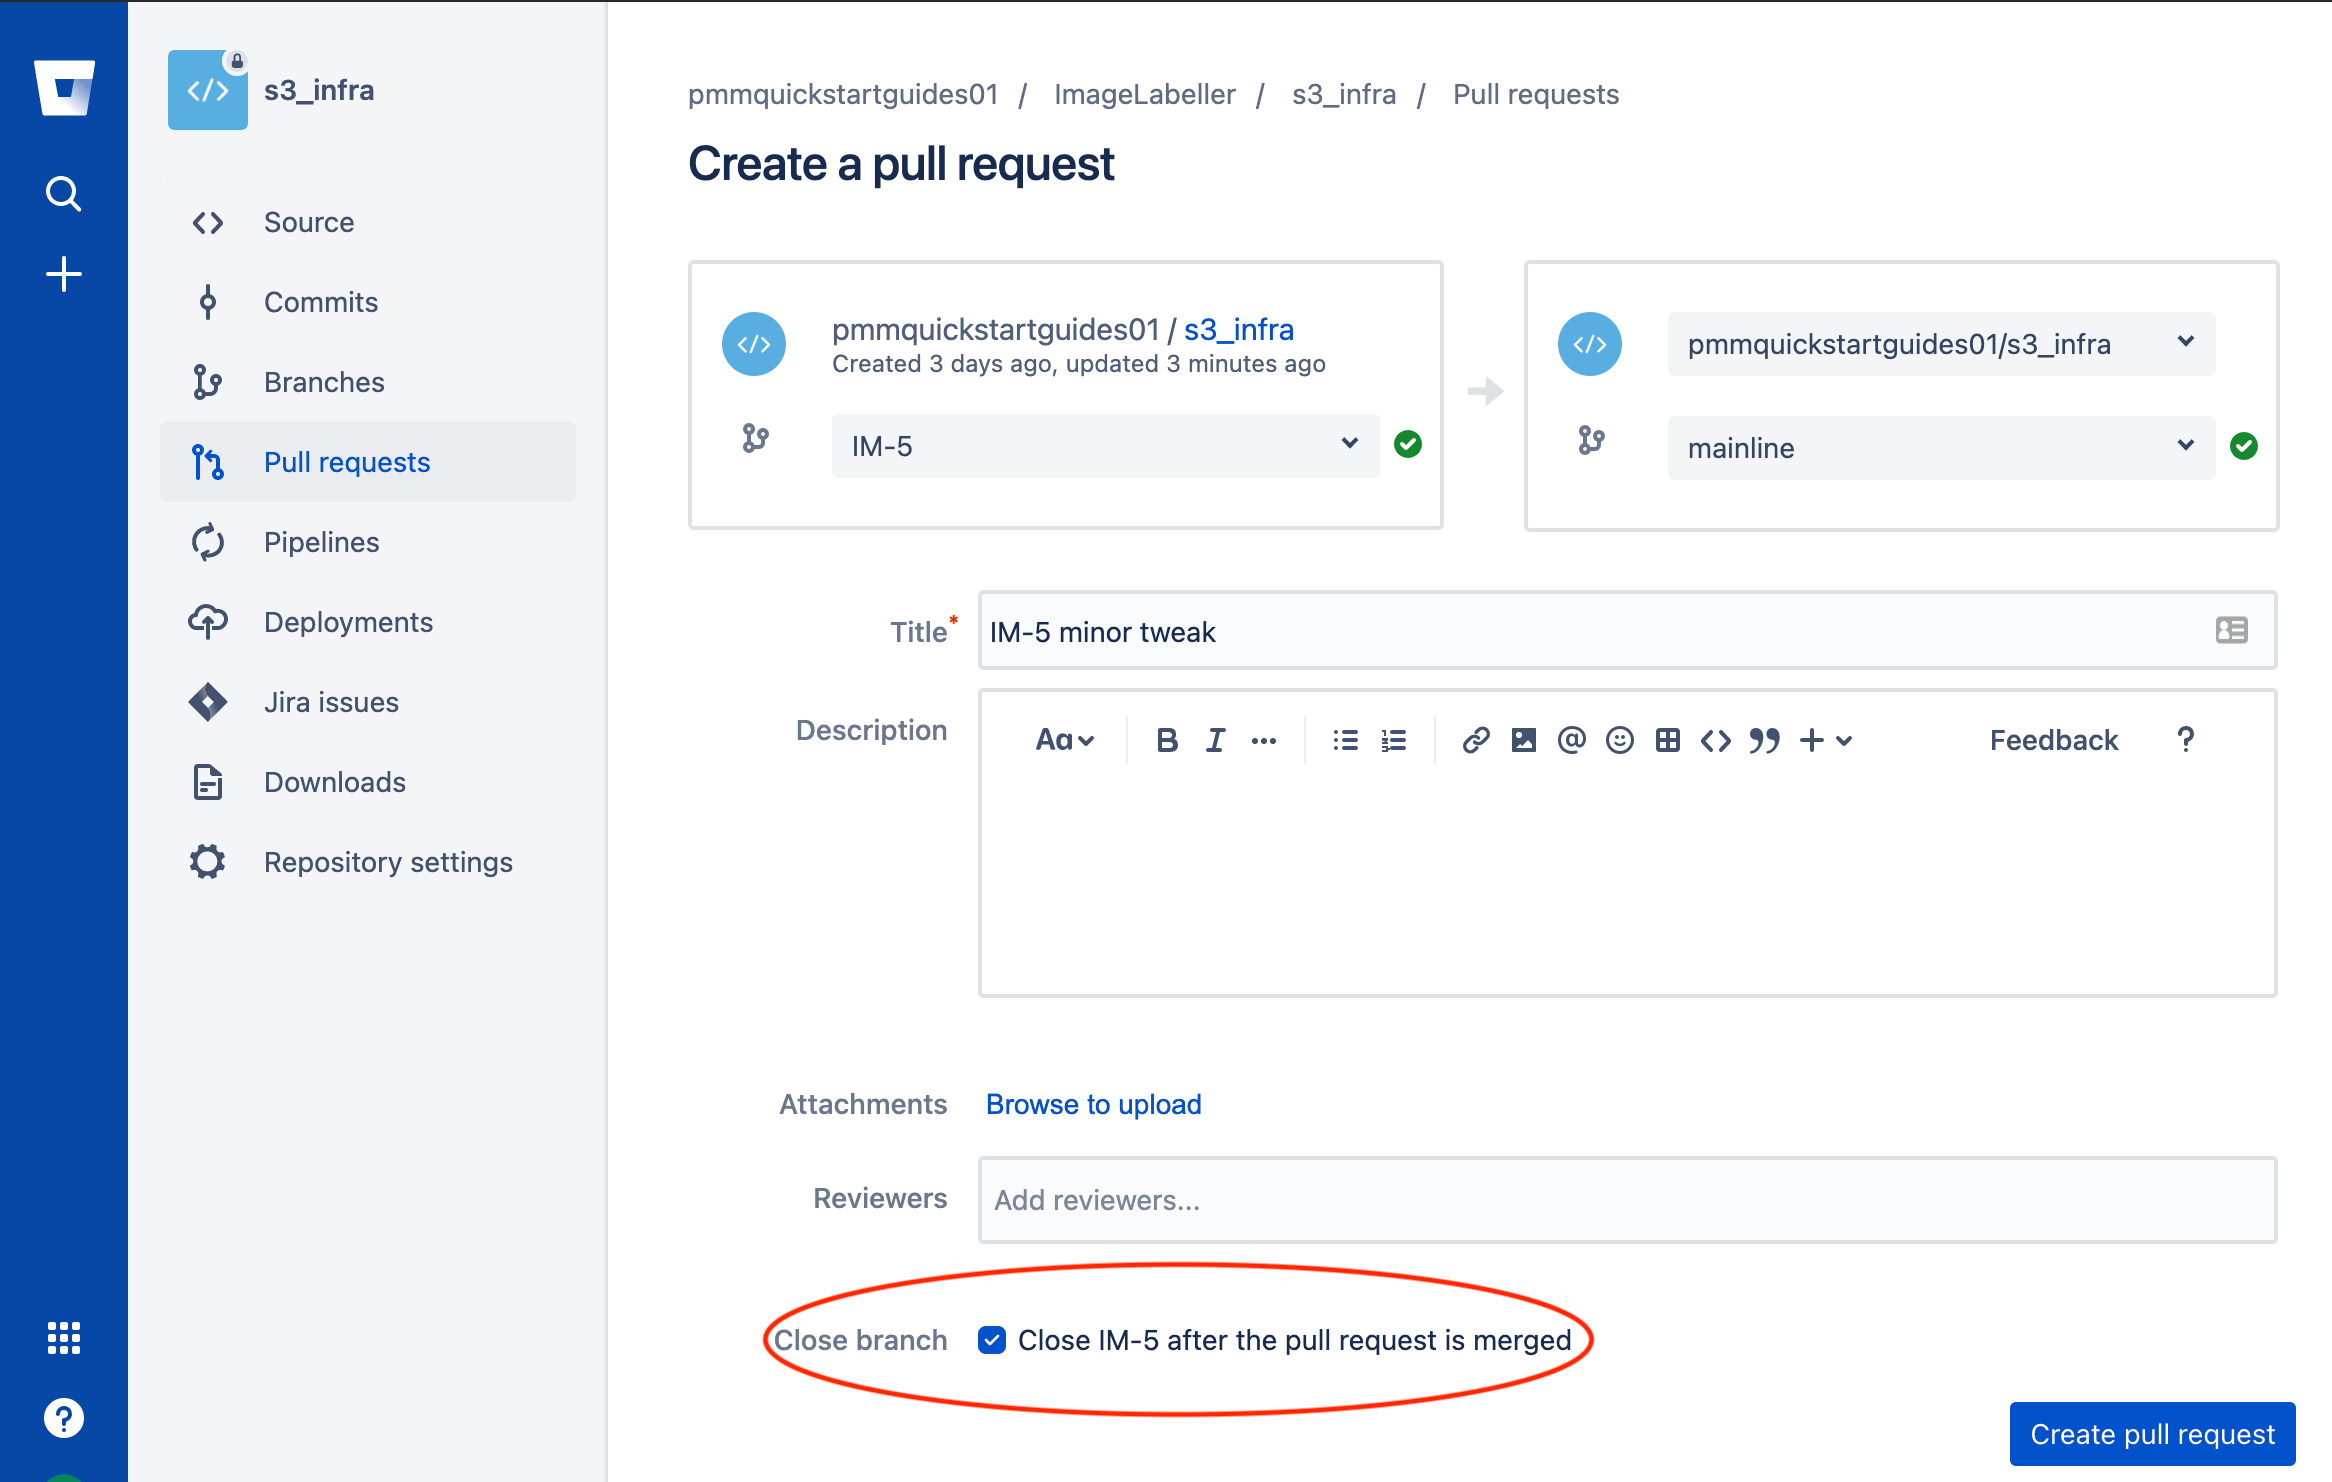2332x1482 pixels.
Task: Click the Pull requests navigation icon
Action: click(209, 461)
